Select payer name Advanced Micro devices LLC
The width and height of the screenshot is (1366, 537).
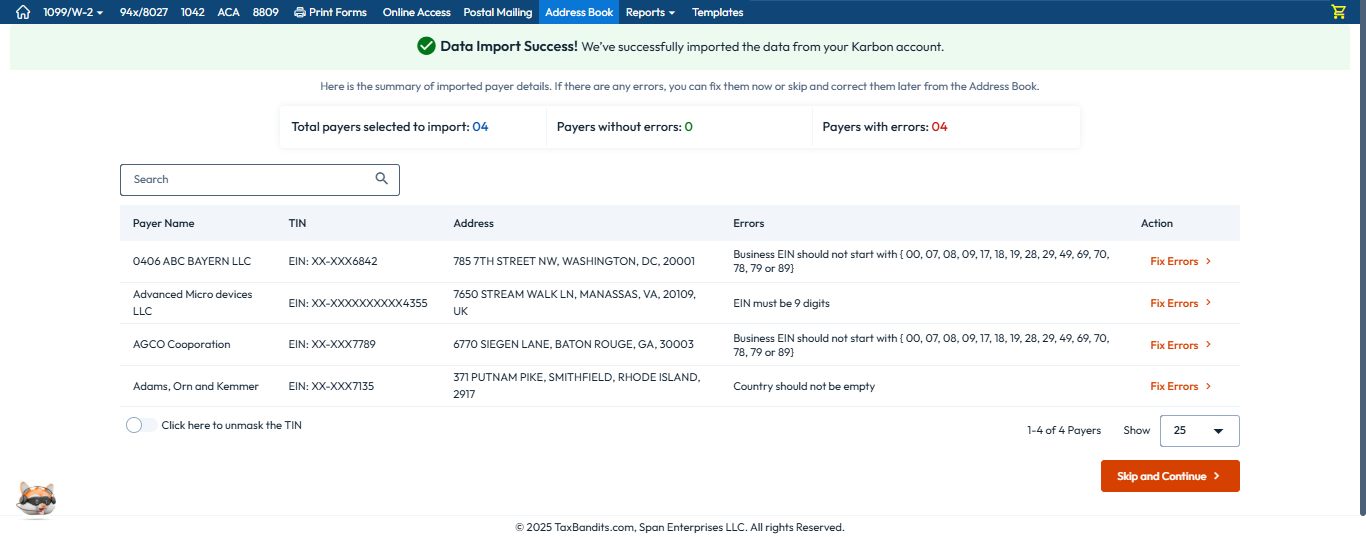pos(193,303)
